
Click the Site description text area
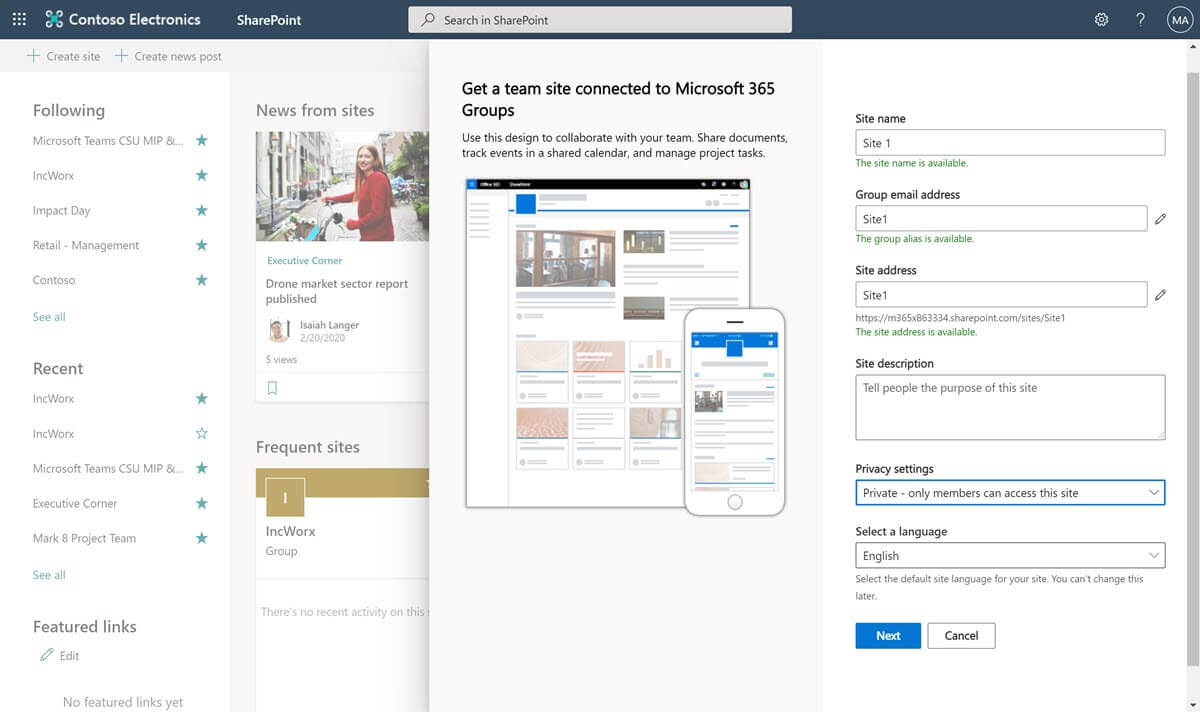coord(1010,407)
